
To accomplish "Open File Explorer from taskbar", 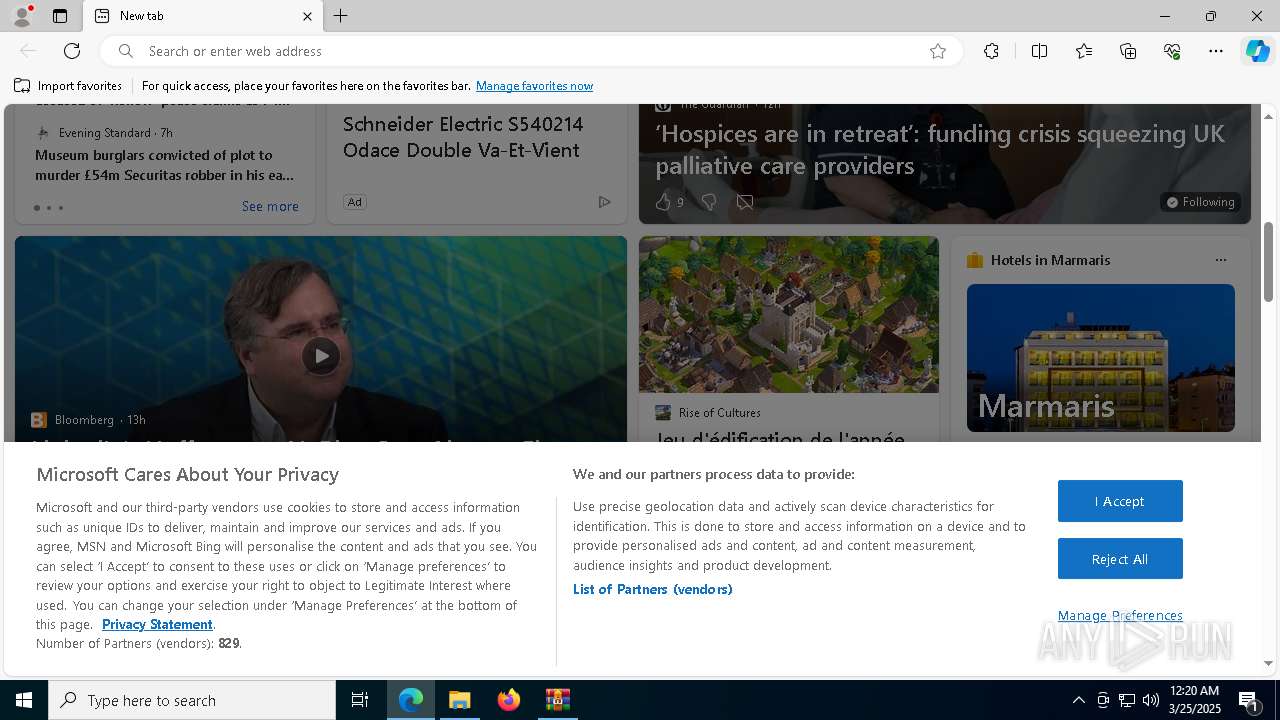I will [460, 700].
